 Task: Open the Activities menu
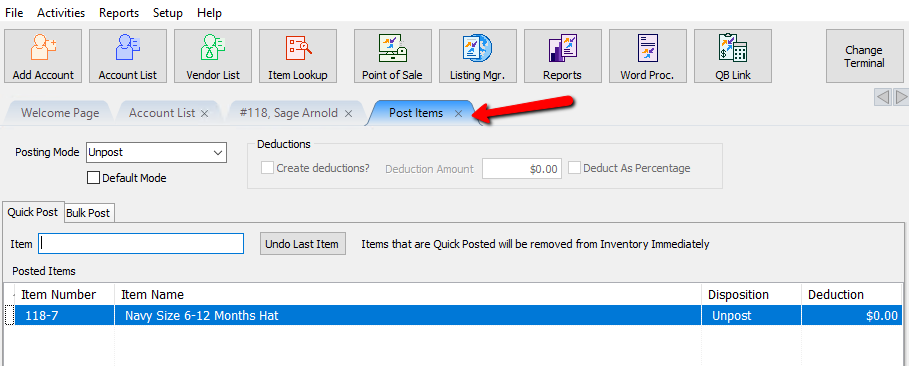pyautogui.click(x=61, y=13)
